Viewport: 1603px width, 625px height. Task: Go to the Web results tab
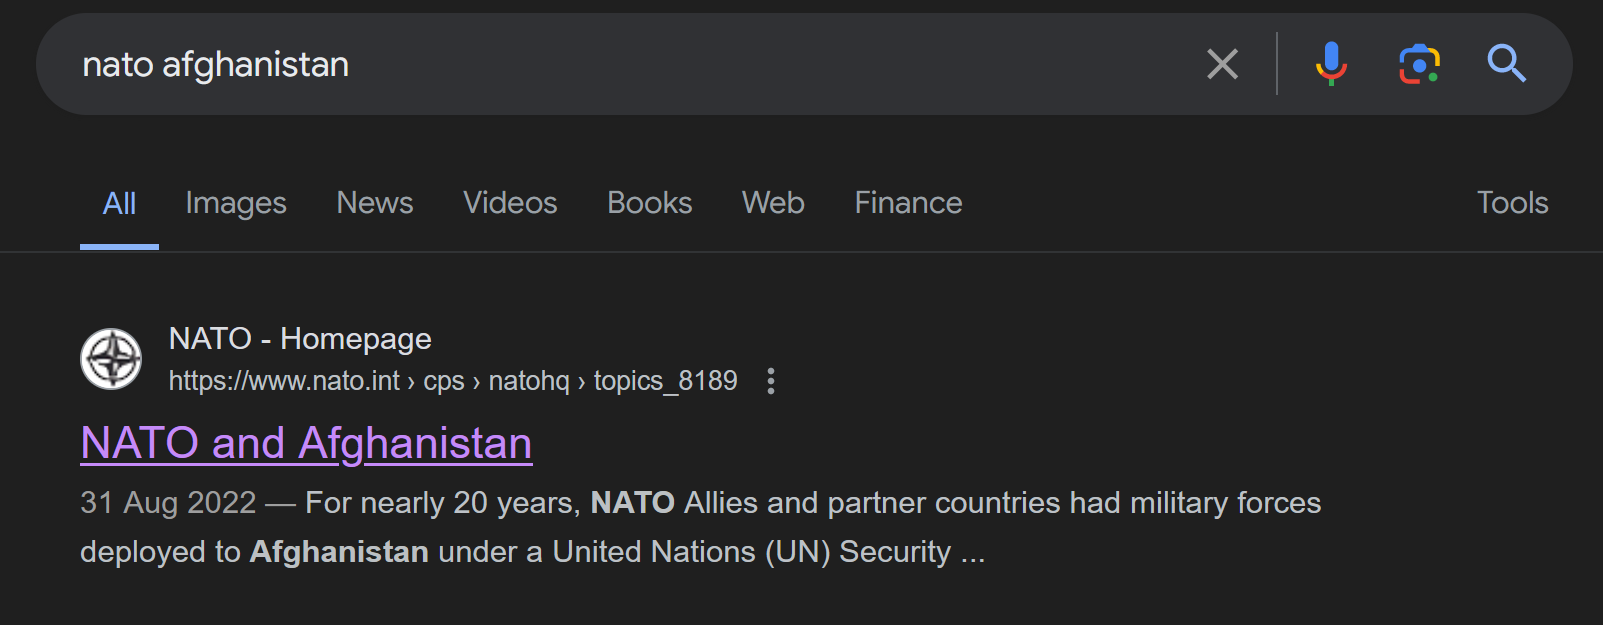tap(773, 203)
